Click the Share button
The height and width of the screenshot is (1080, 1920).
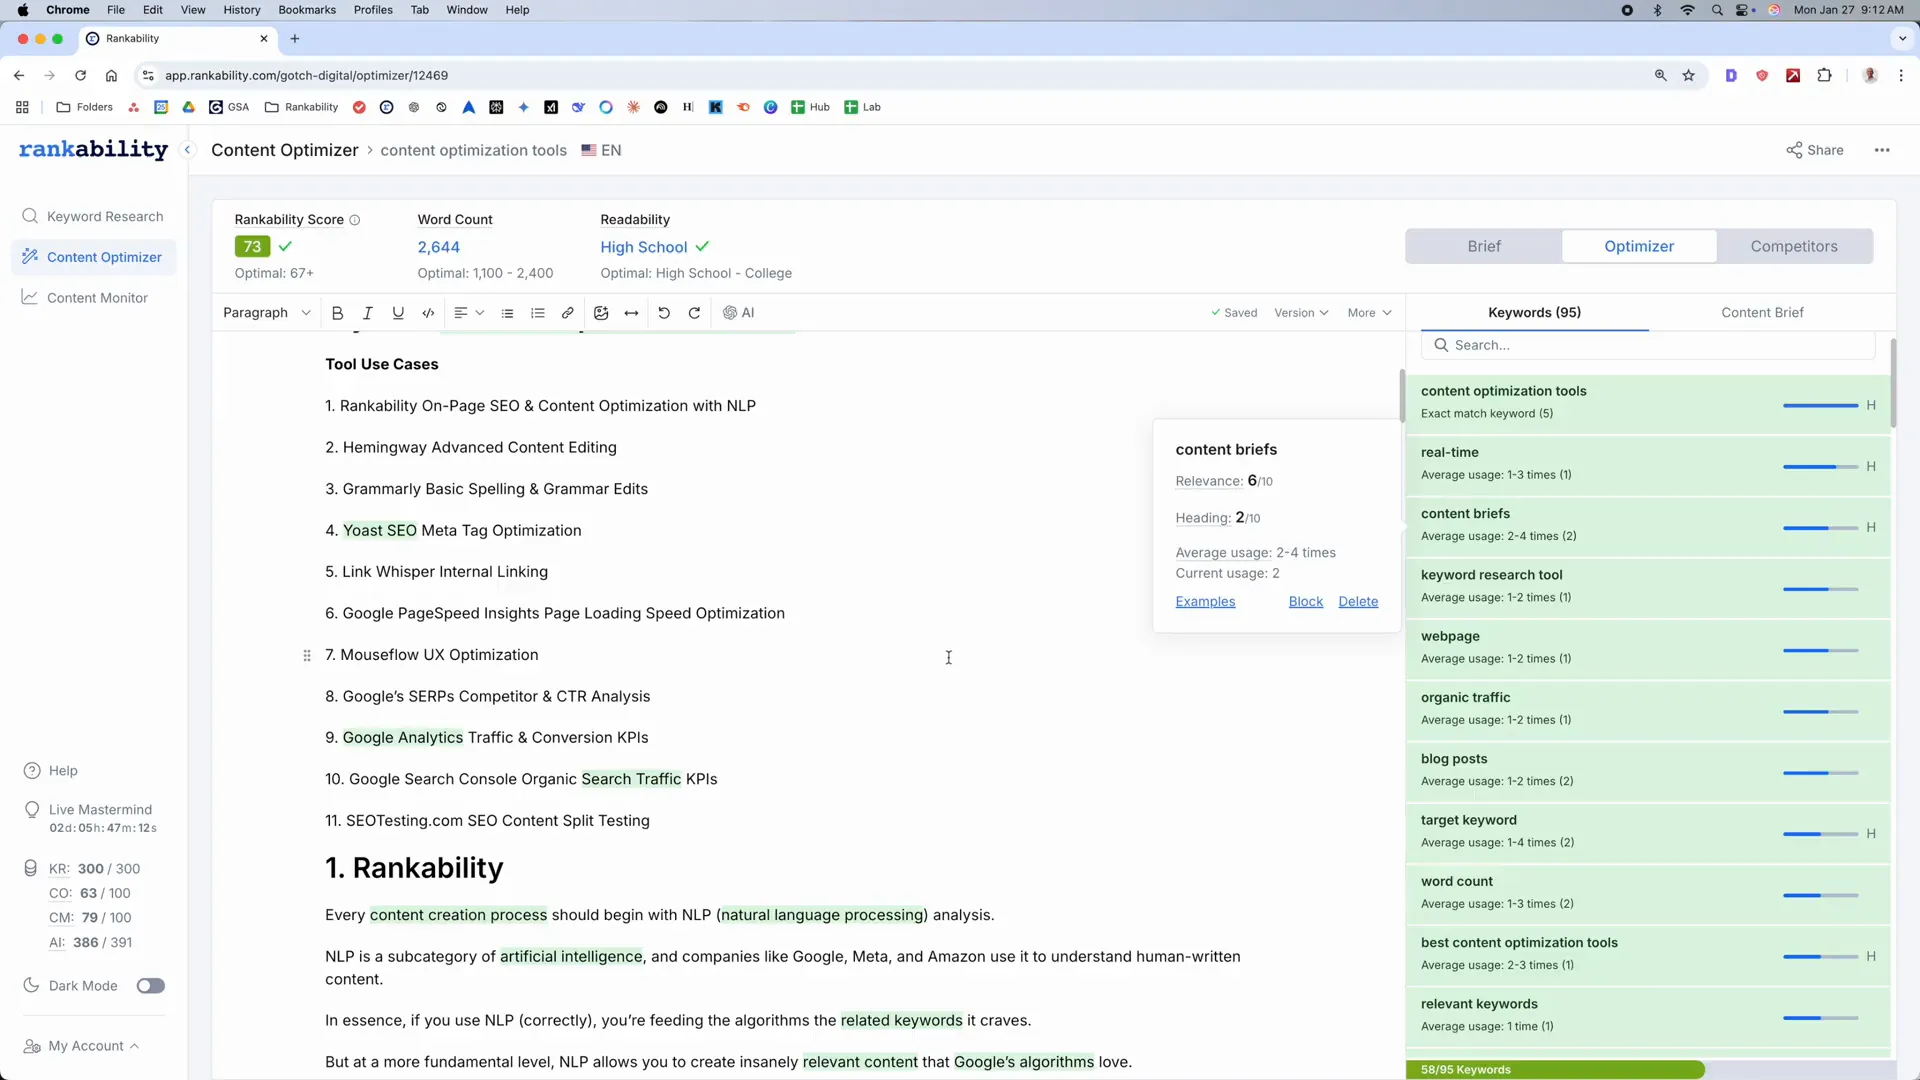coord(1814,150)
